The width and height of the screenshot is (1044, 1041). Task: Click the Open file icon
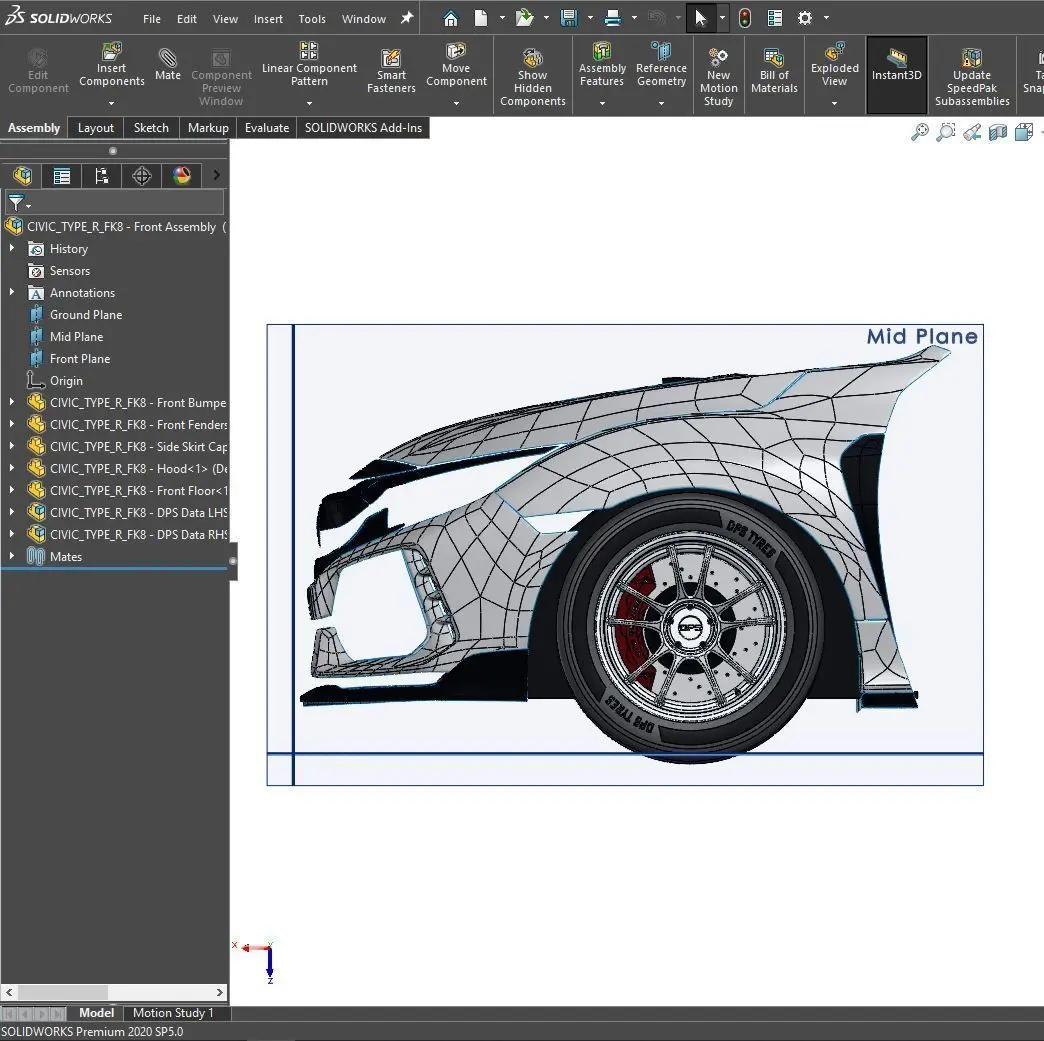[x=524, y=18]
